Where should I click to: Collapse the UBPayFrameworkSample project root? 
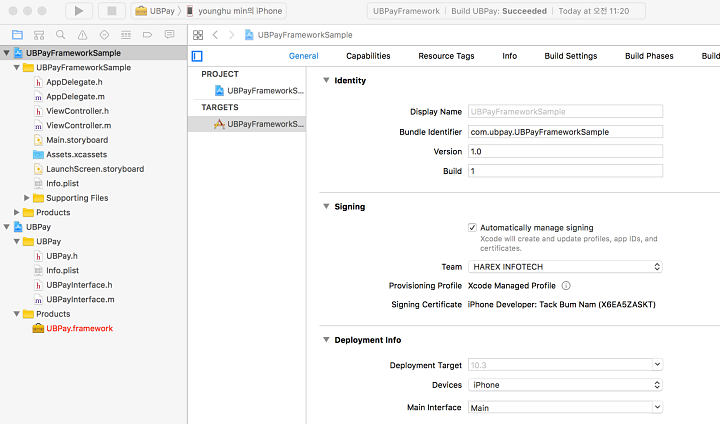[6, 53]
